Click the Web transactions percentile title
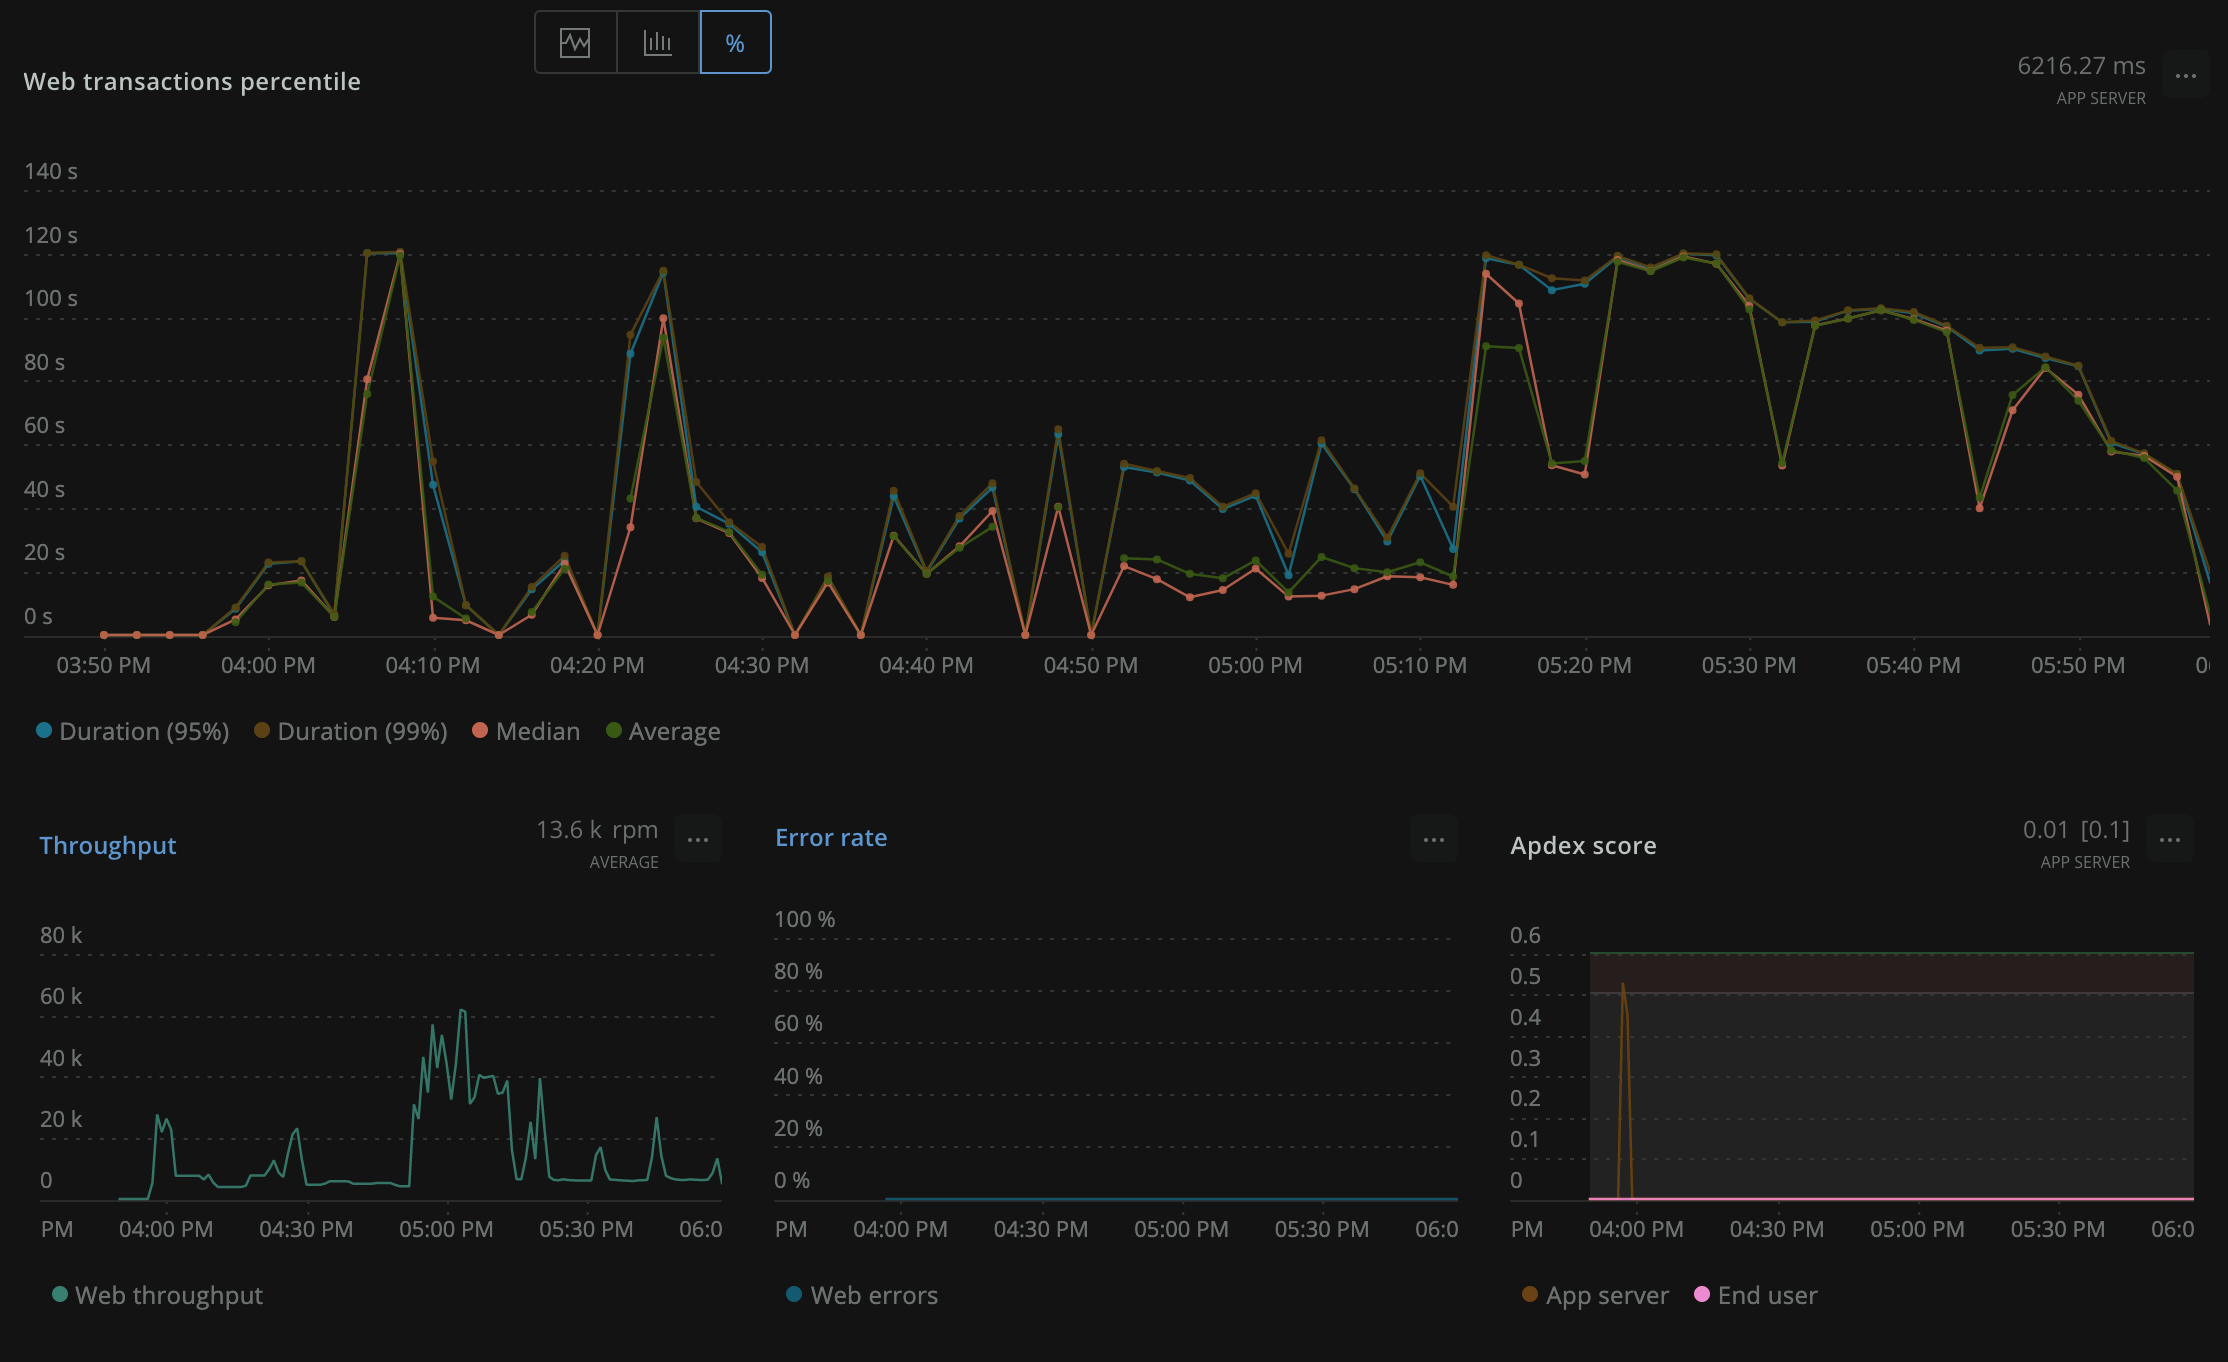2228x1362 pixels. pyautogui.click(x=192, y=81)
